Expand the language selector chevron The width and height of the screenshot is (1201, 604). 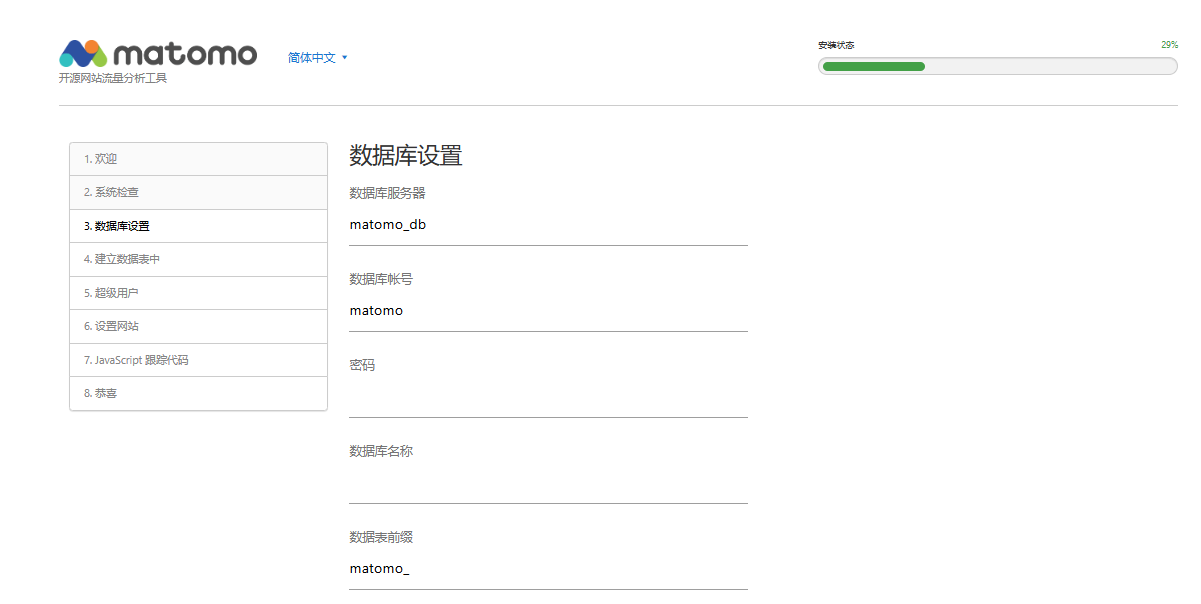[x=345, y=57]
